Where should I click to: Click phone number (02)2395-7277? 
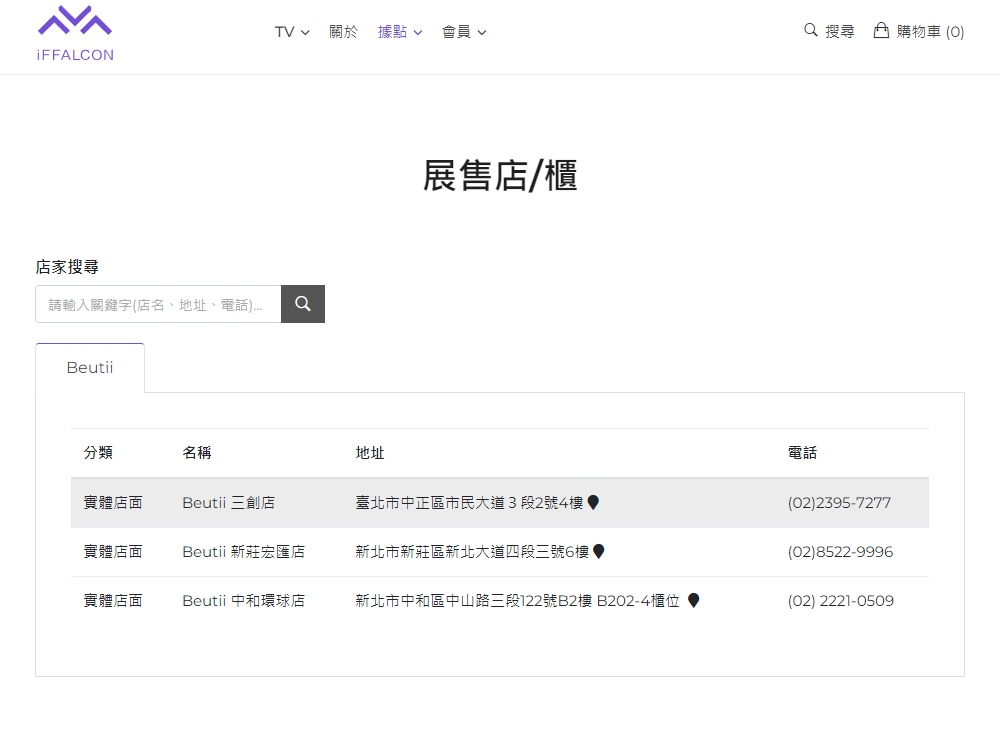(x=839, y=503)
